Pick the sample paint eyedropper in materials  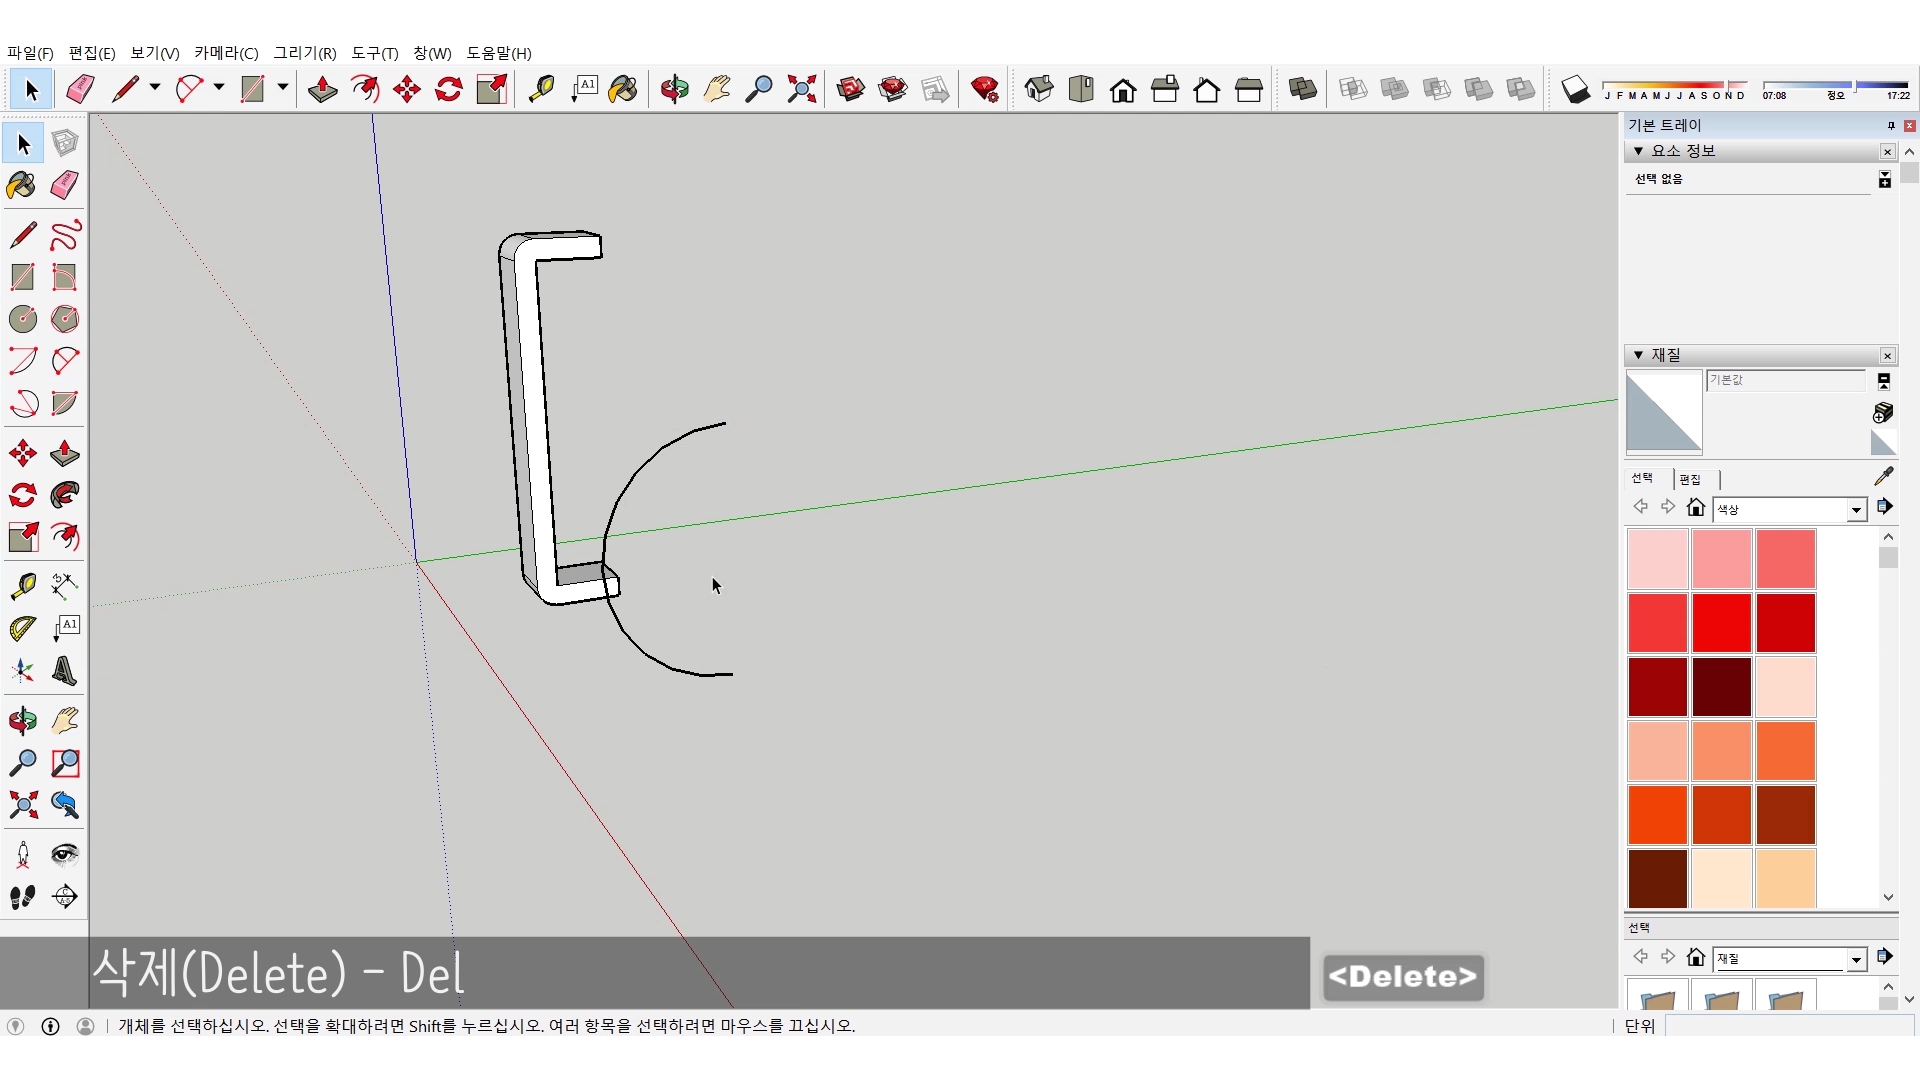pos(1883,477)
